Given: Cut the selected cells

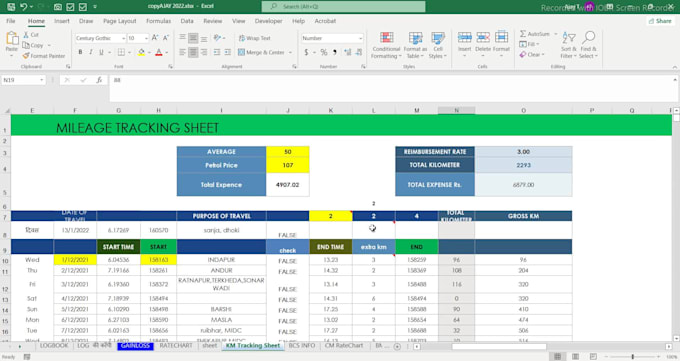Looking at the screenshot, I should pos(31,34).
